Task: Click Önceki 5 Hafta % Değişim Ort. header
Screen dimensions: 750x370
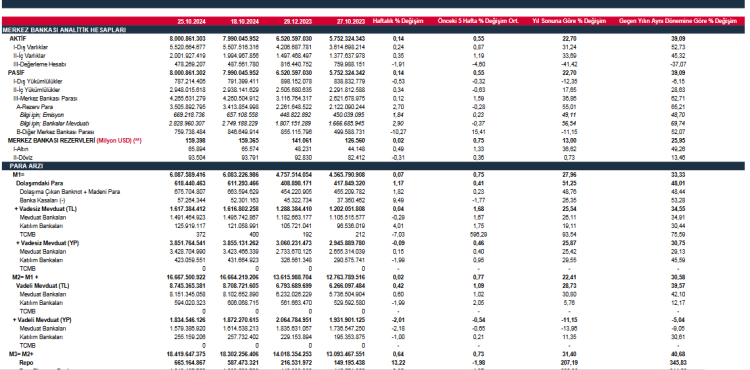Action: [x=478, y=22]
